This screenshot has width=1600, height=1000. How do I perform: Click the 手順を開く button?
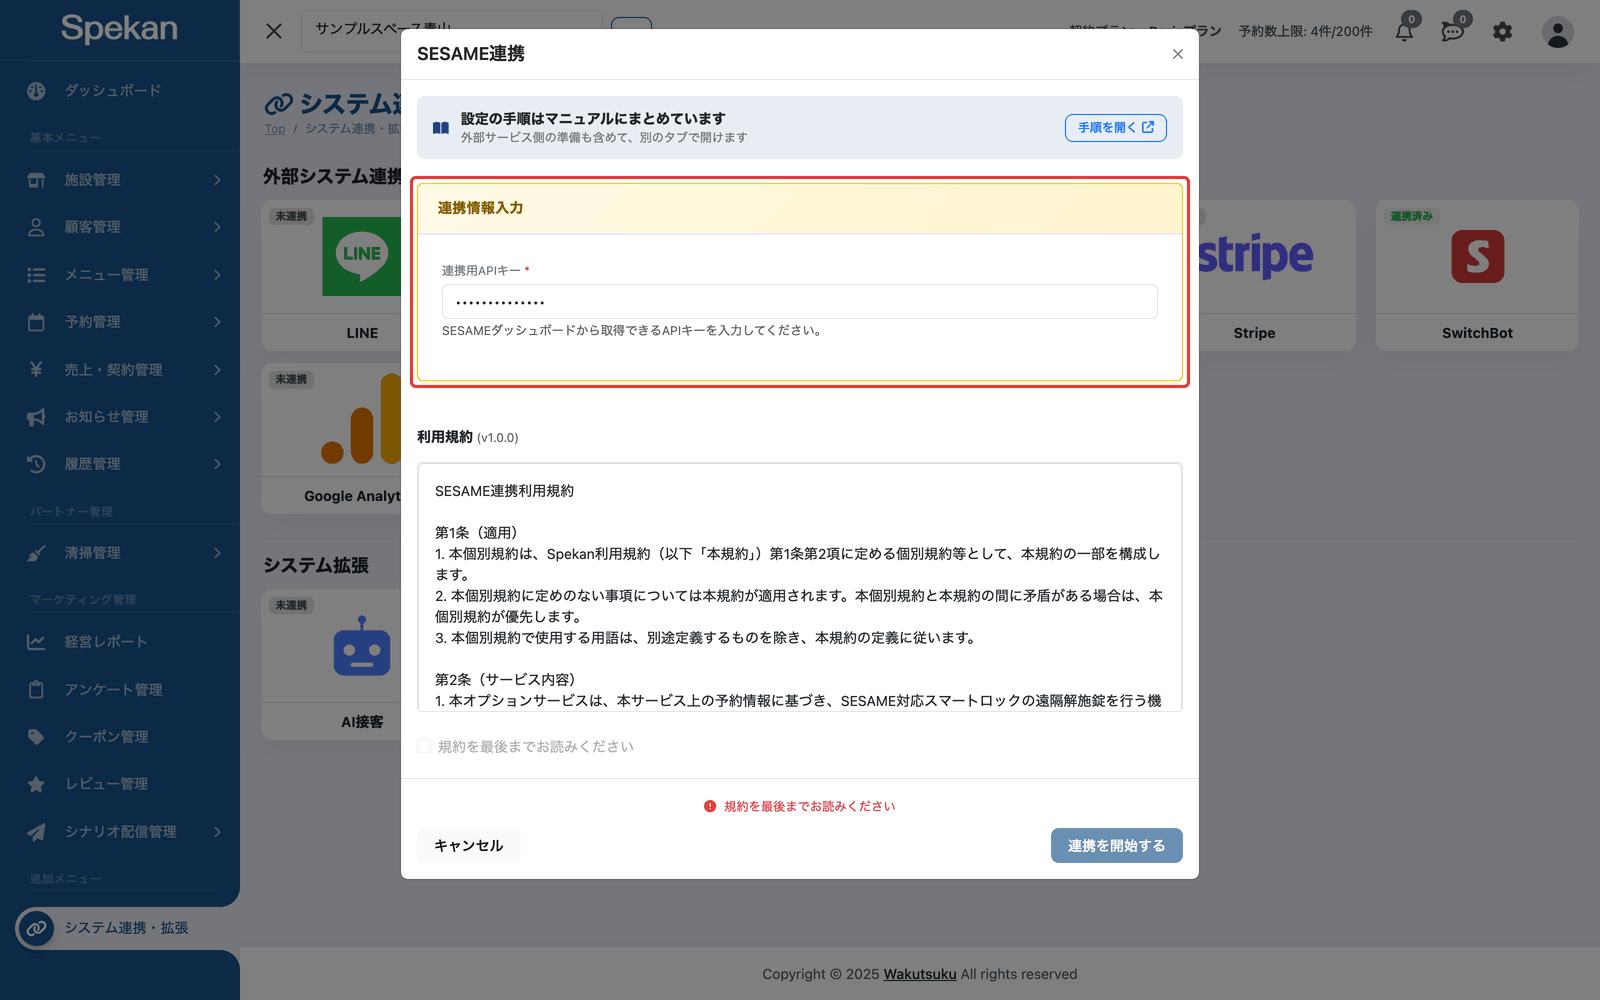click(1116, 128)
